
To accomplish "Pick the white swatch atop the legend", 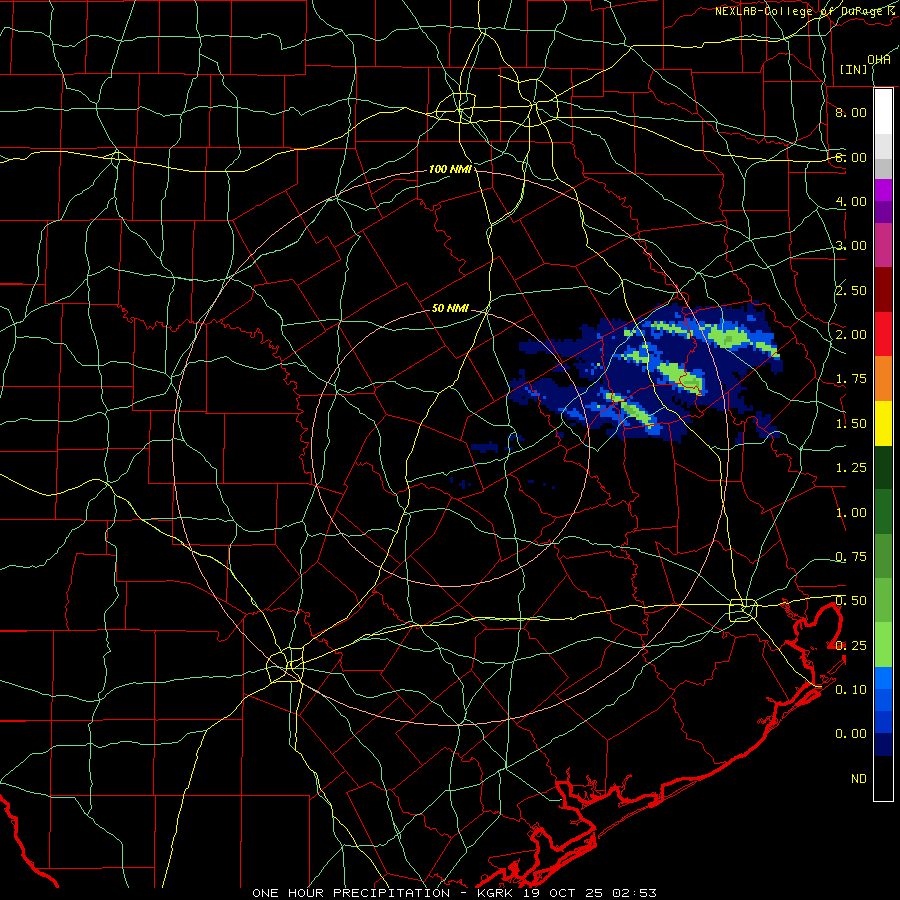I will [883, 112].
